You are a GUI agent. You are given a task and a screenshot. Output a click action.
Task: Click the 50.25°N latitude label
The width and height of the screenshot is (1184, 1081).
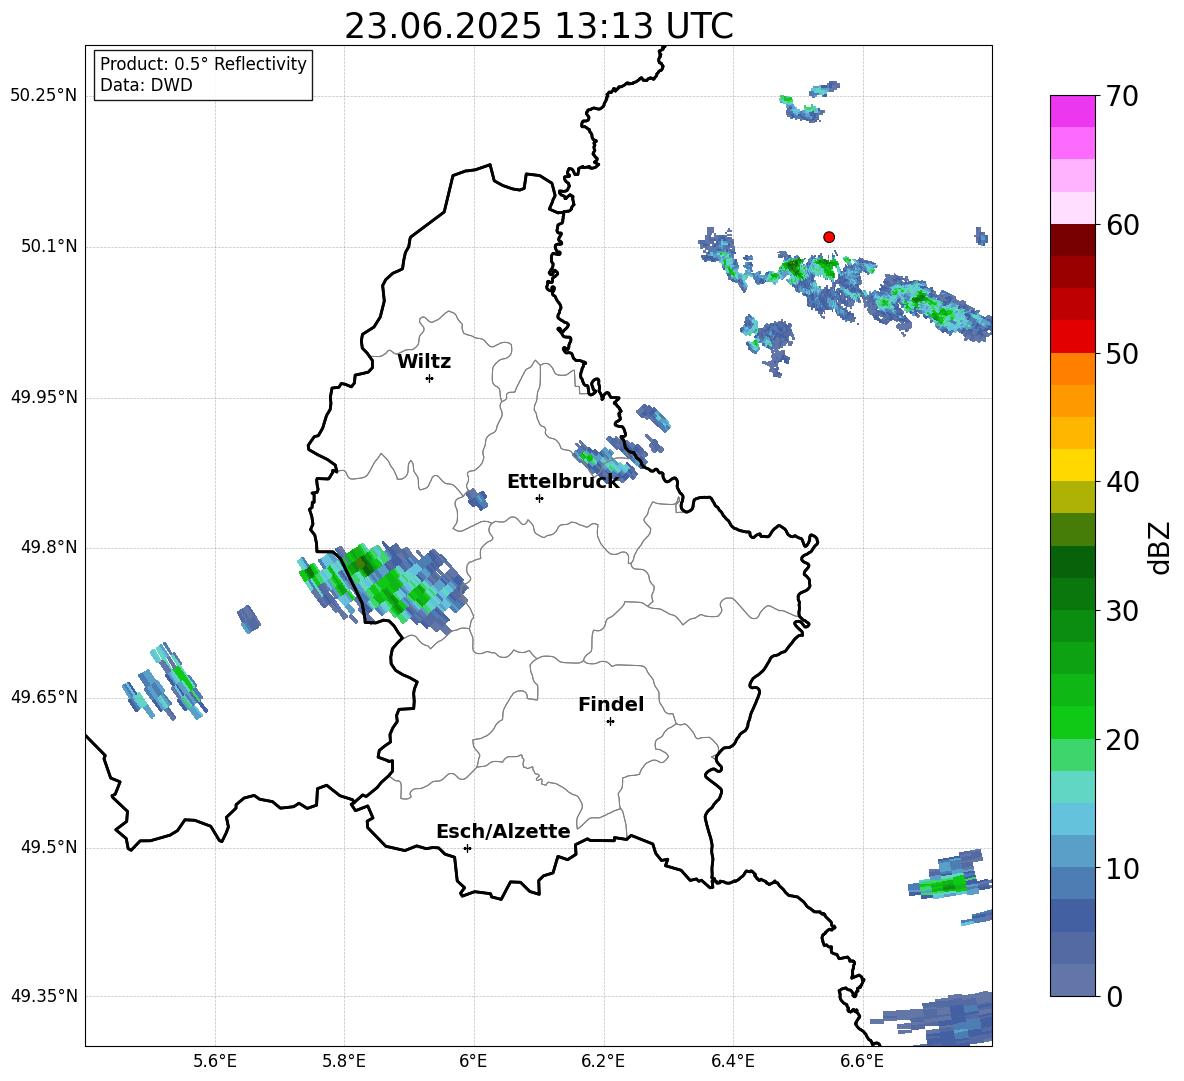[x=43, y=96]
